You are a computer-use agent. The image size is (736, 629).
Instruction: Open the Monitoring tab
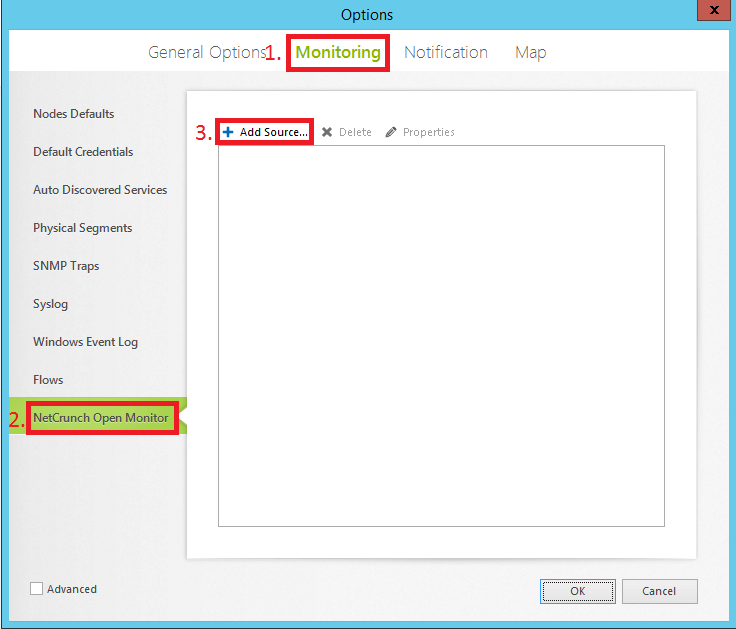337,52
